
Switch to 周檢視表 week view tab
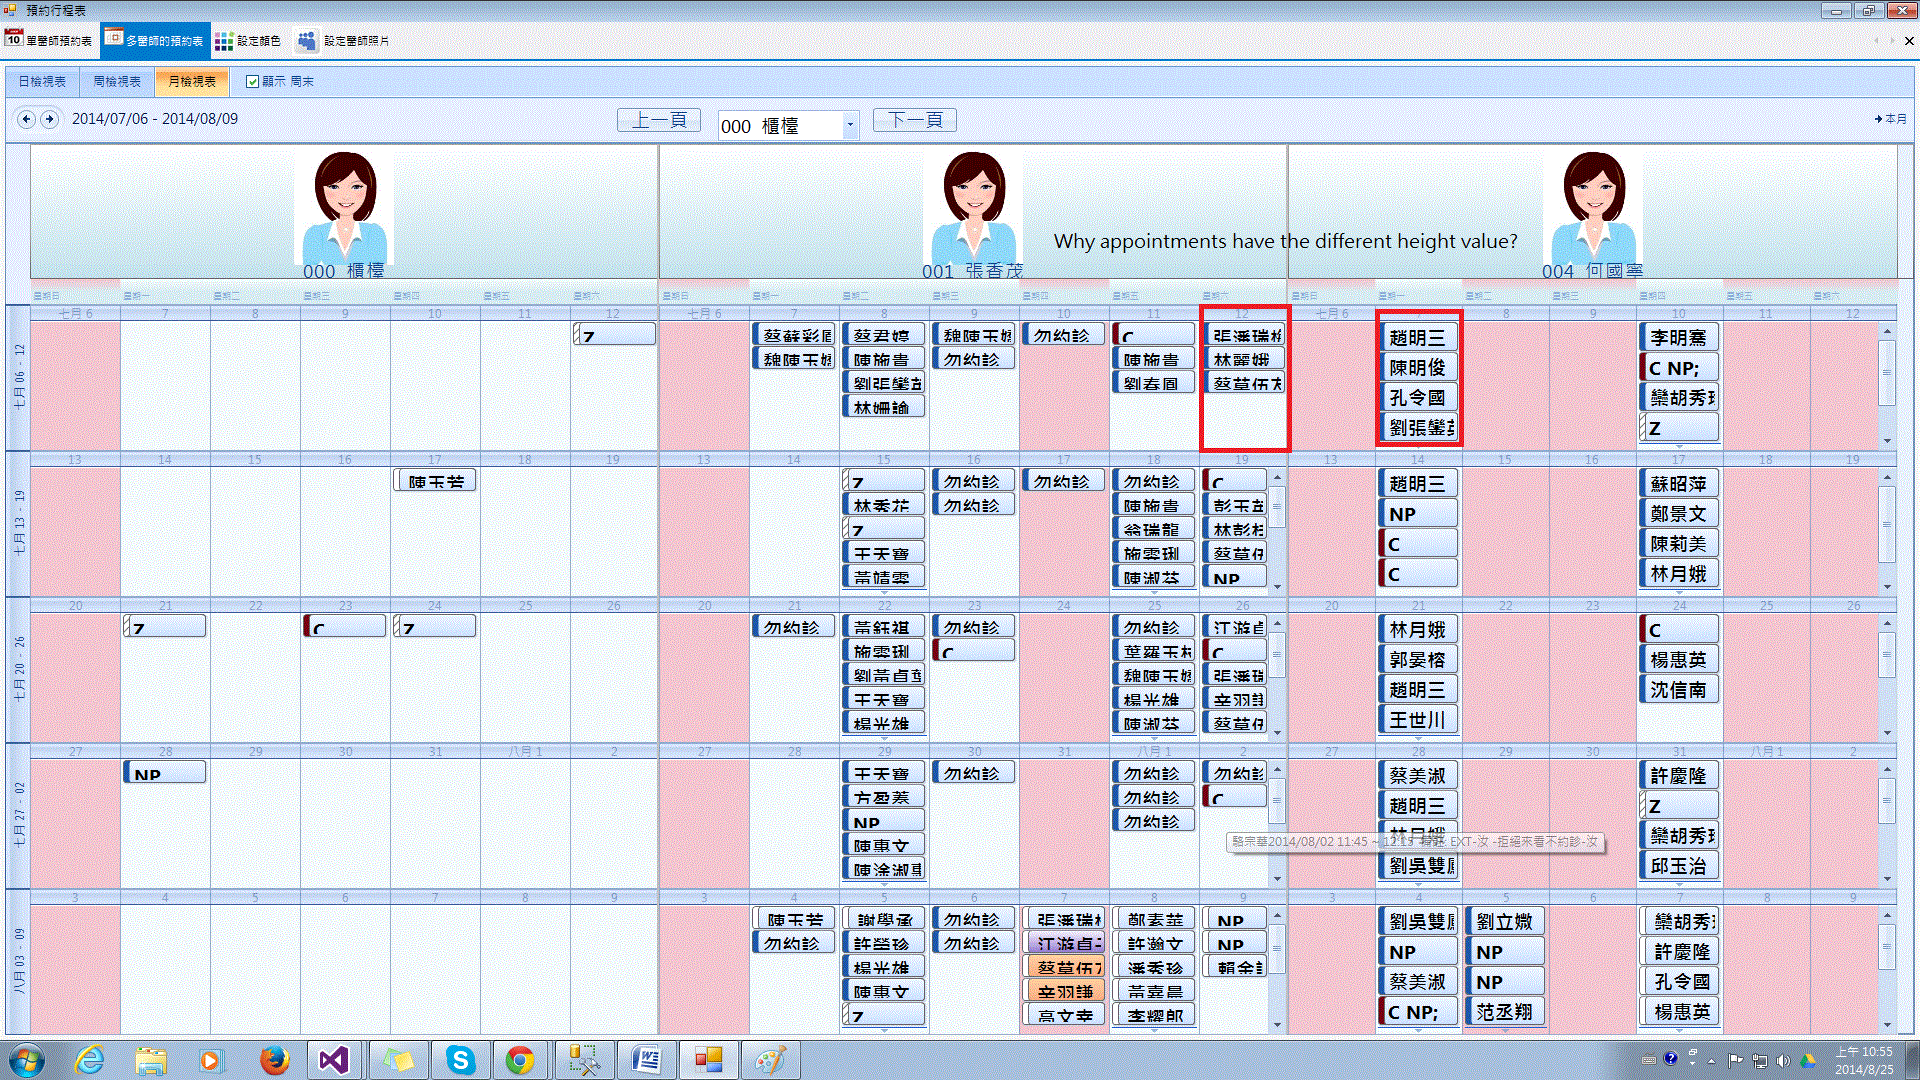coord(117,82)
